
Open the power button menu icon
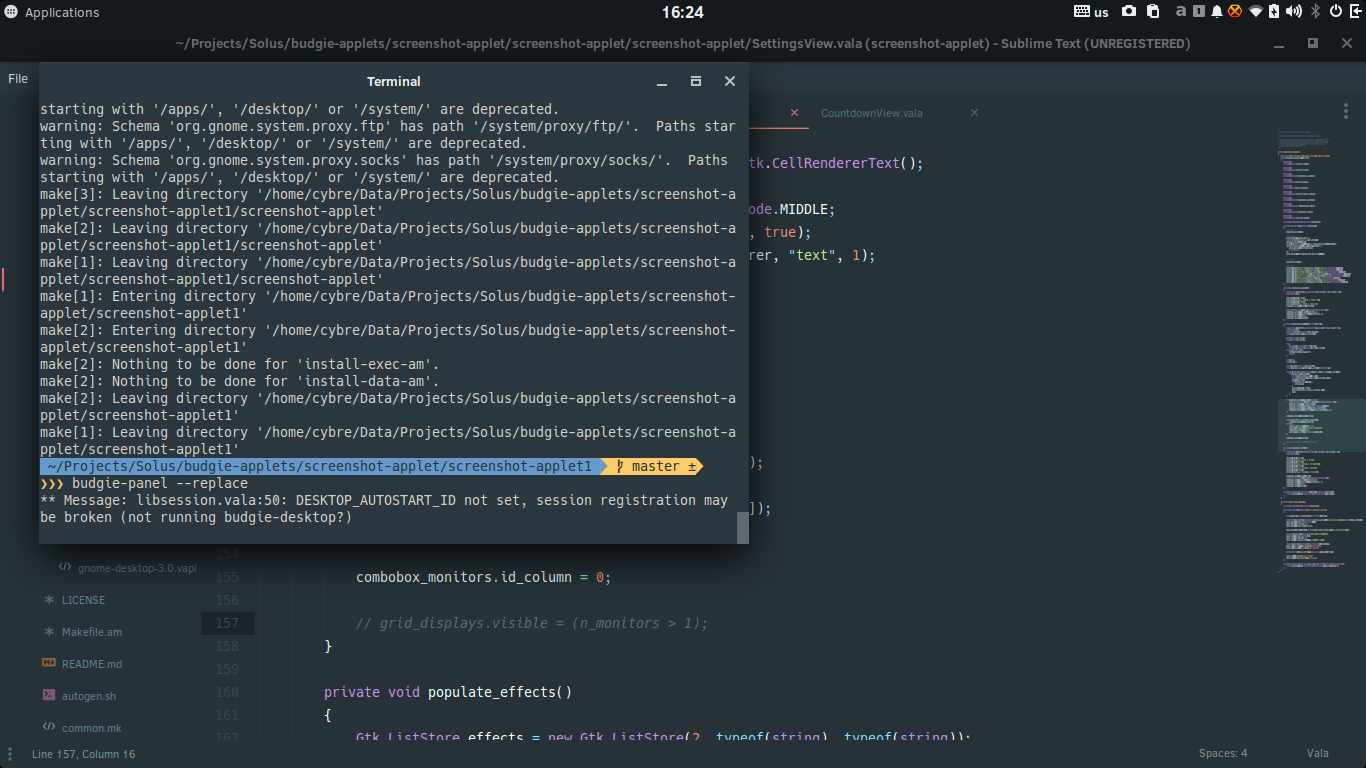click(1336, 12)
